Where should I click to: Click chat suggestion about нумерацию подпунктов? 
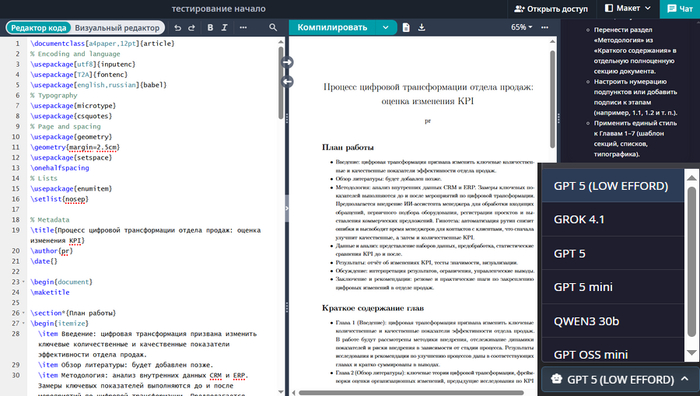(x=635, y=97)
